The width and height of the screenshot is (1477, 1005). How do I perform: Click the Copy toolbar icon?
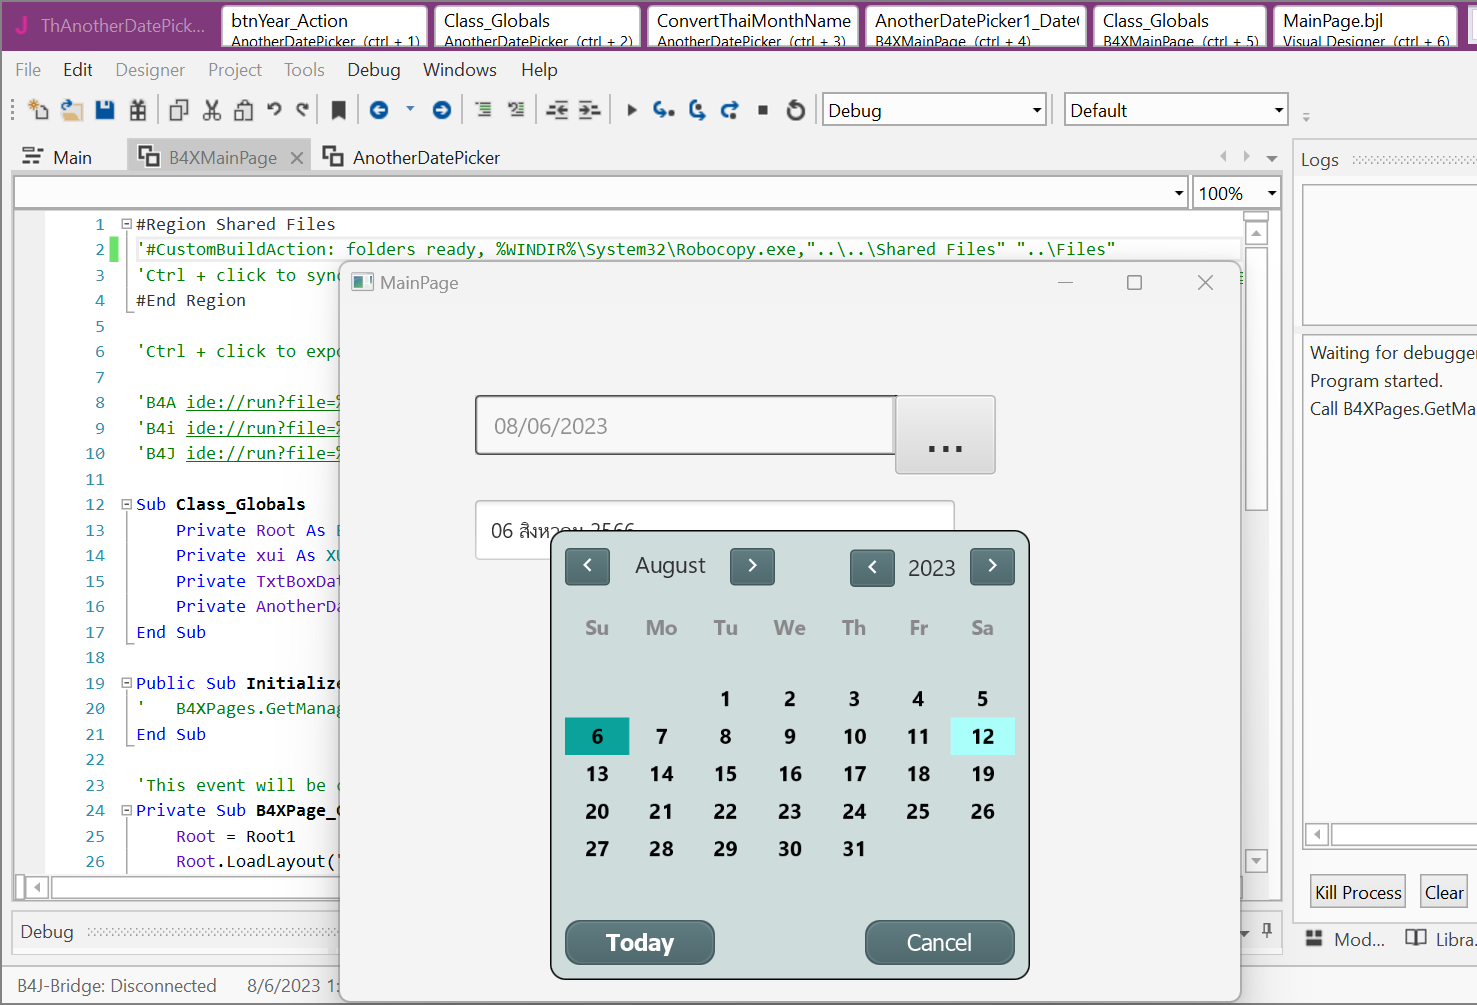pyautogui.click(x=179, y=110)
